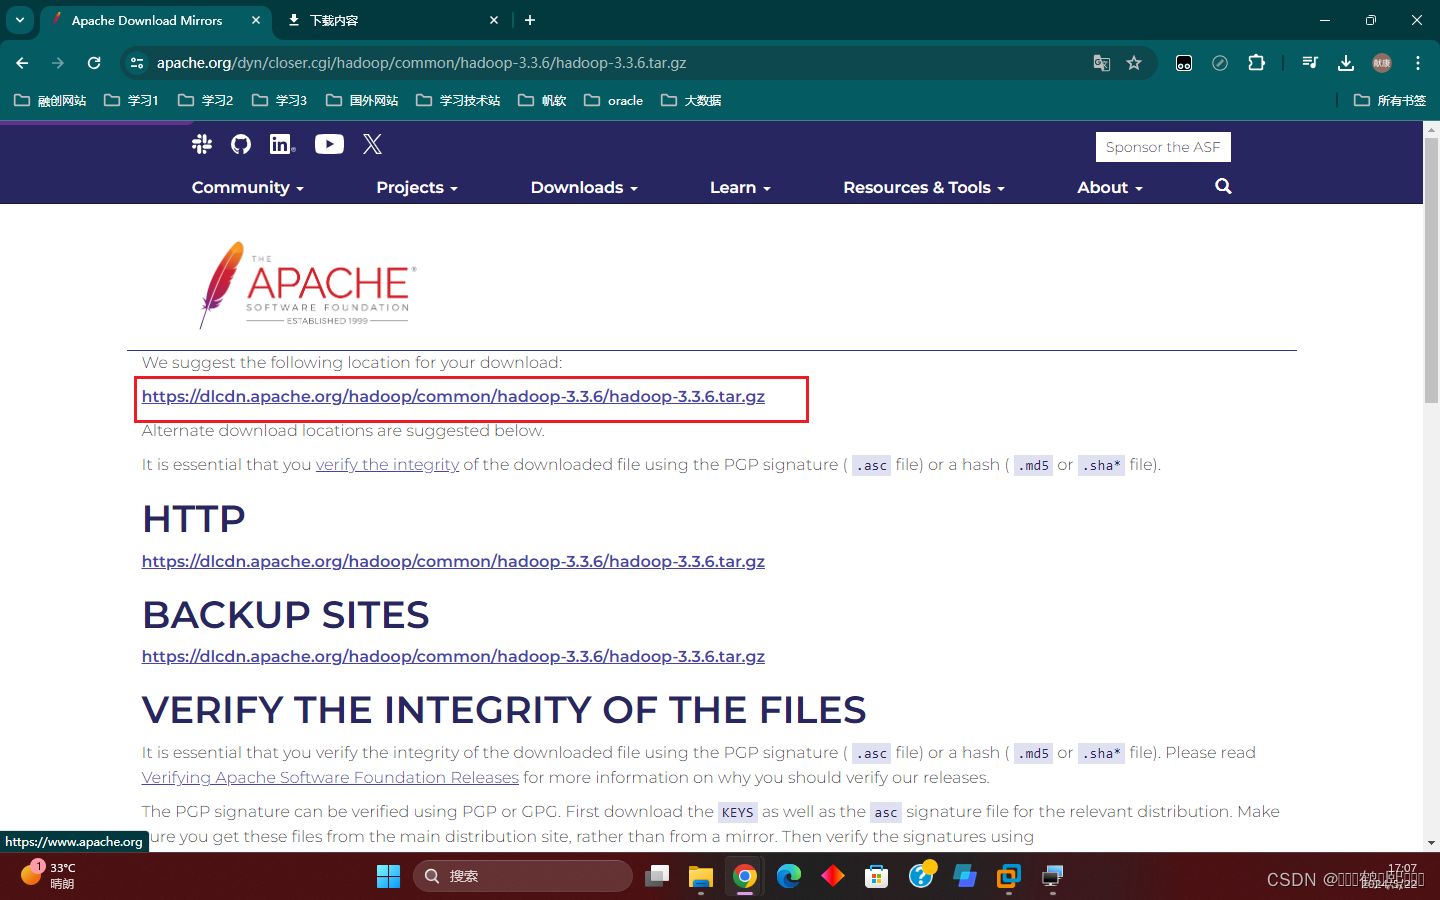The image size is (1440, 900).
Task: Click the hadoop link under HTTP heading
Action: (453, 561)
